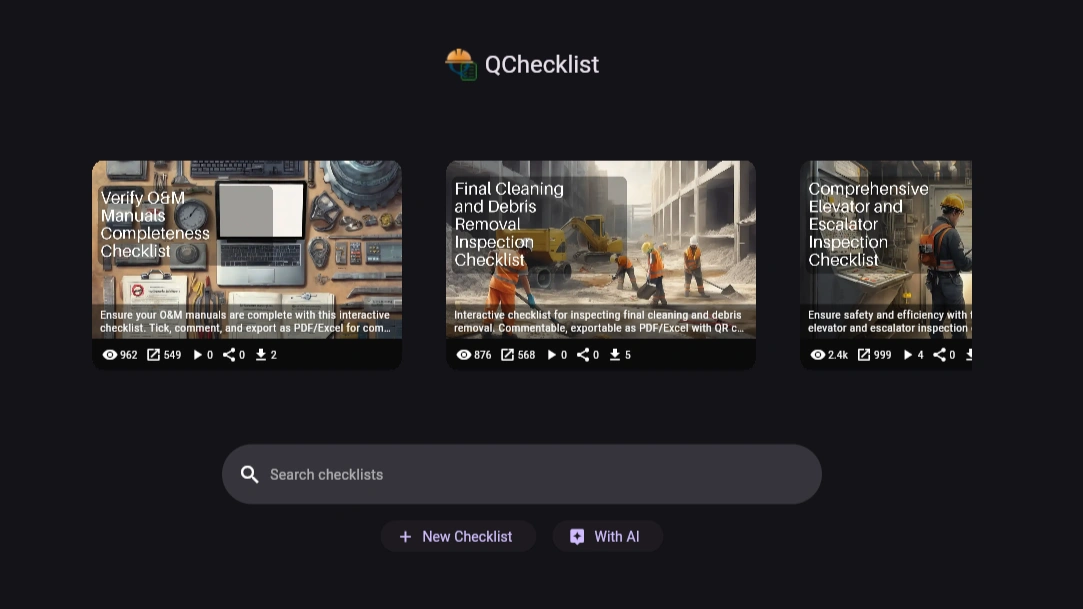Click the play icon on Verify O&M Manuals card
This screenshot has height=609, width=1083.
198,355
